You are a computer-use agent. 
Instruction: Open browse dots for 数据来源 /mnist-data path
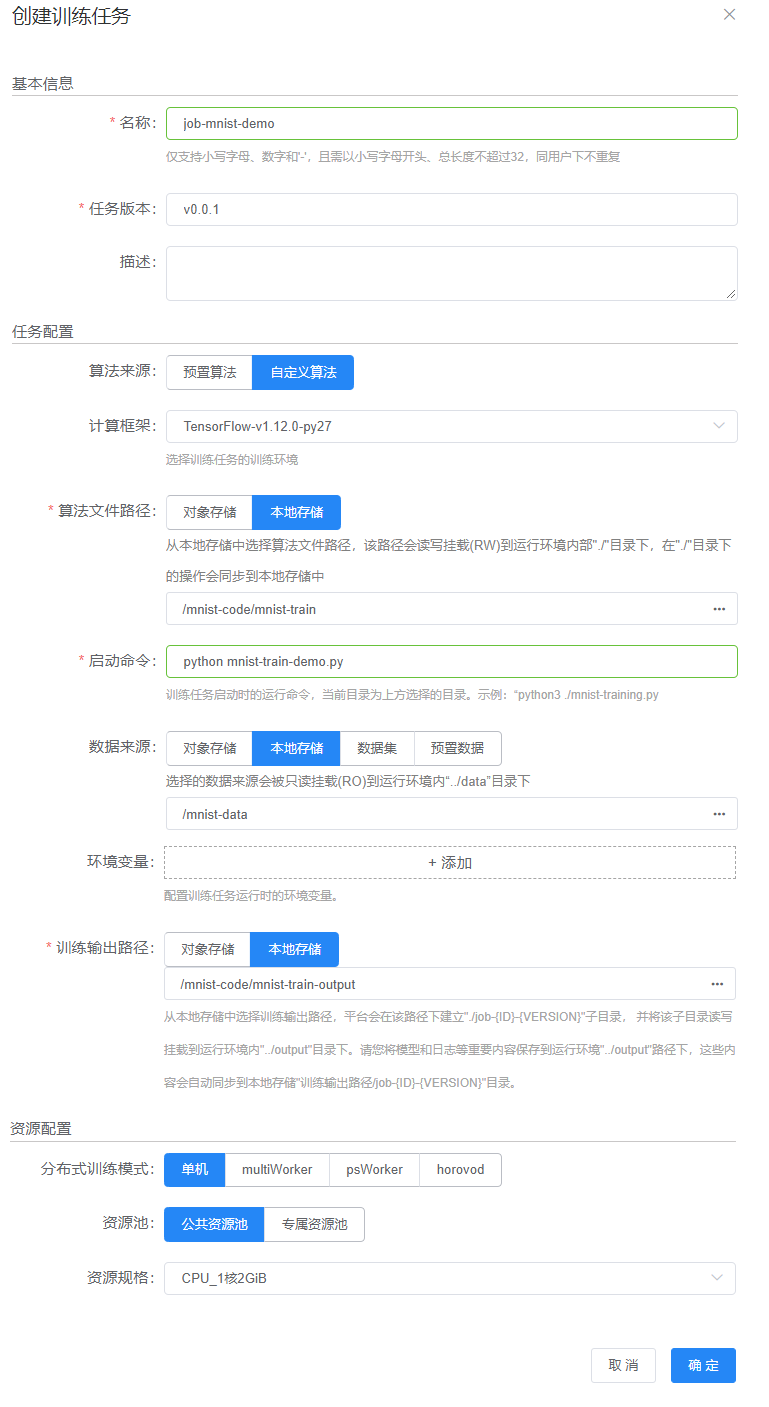[x=718, y=814]
